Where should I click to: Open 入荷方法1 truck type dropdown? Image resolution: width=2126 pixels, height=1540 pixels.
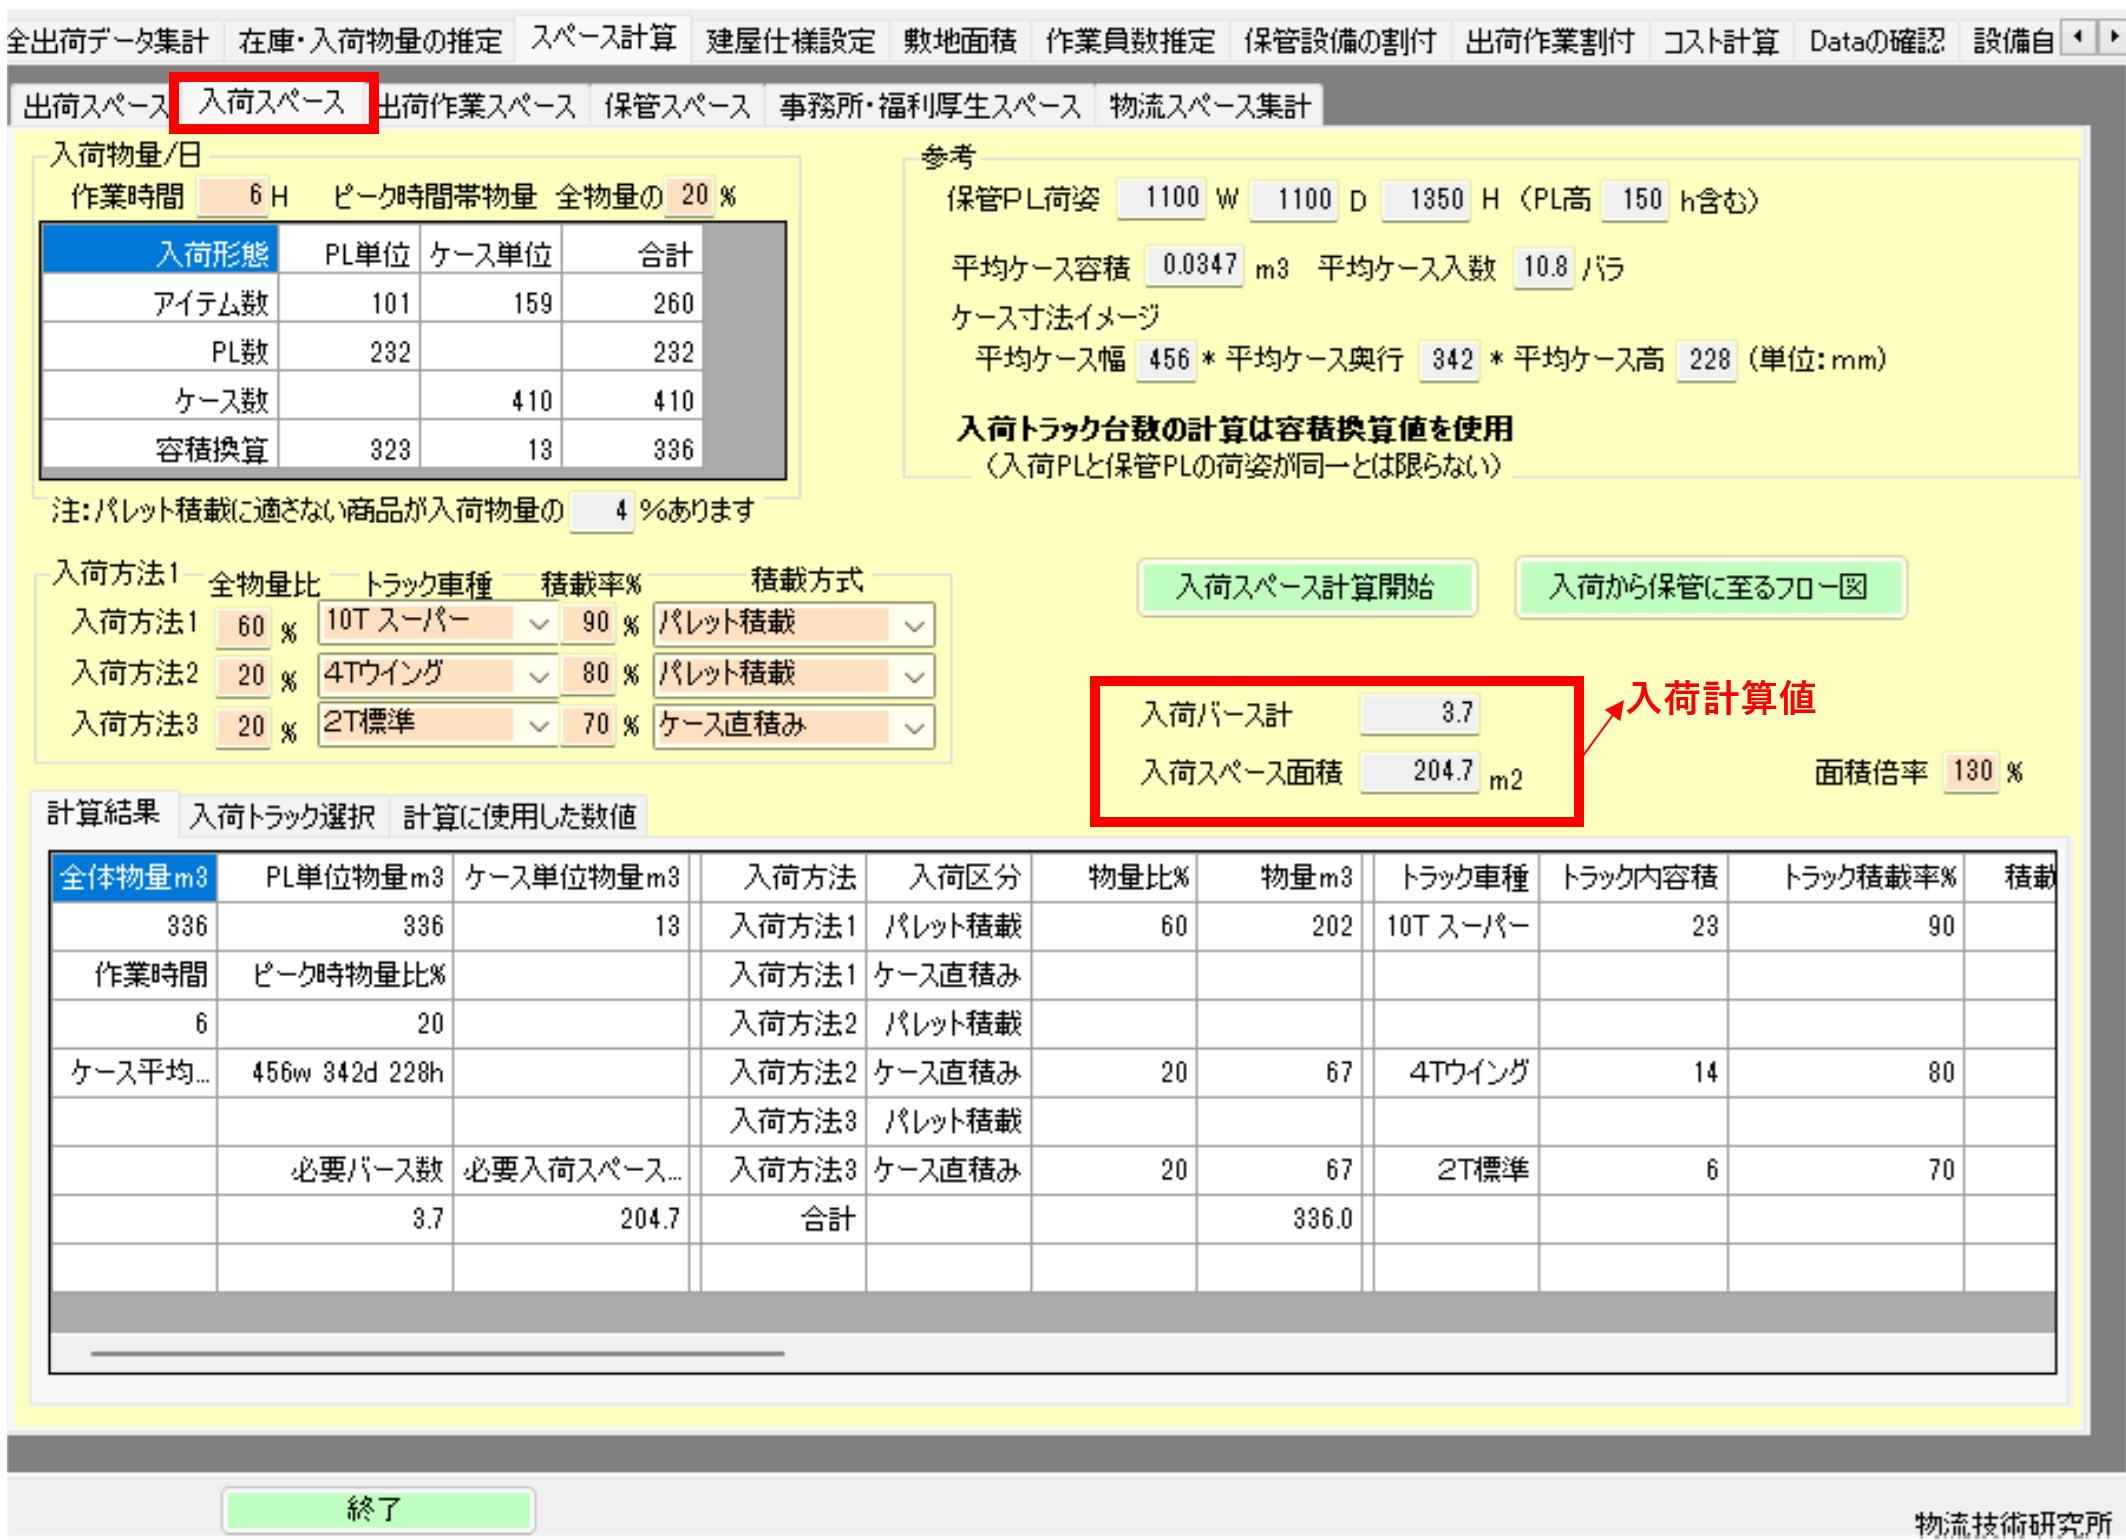coord(539,625)
